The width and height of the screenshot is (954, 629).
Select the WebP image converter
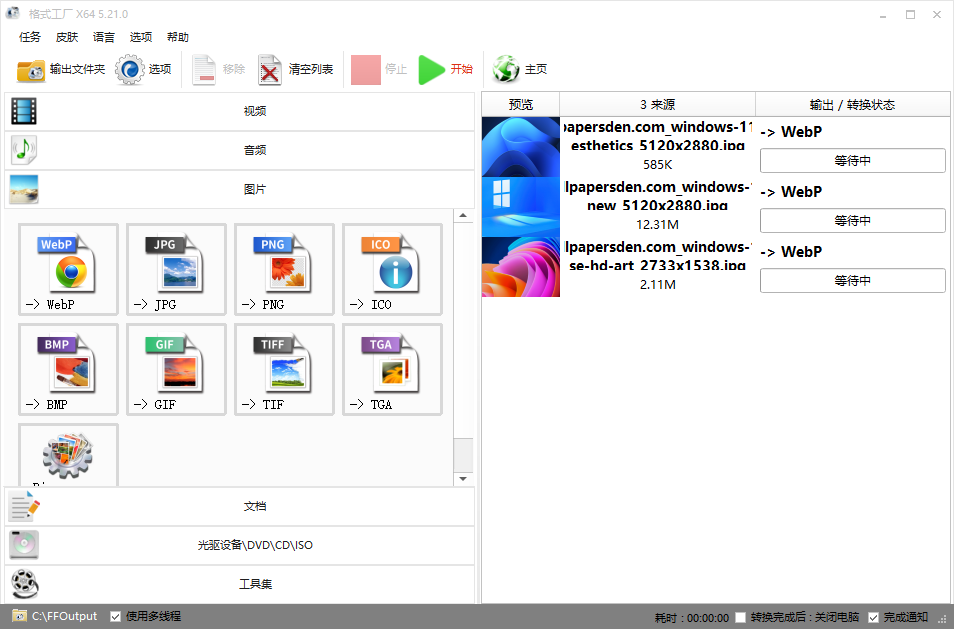(67, 270)
